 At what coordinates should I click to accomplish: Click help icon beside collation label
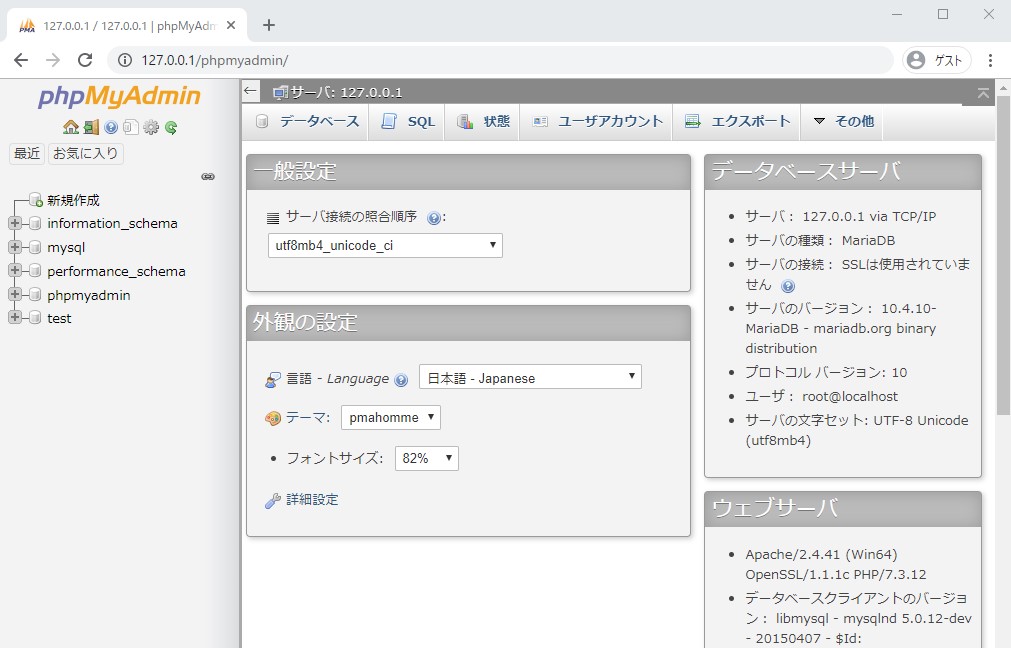tap(434, 218)
